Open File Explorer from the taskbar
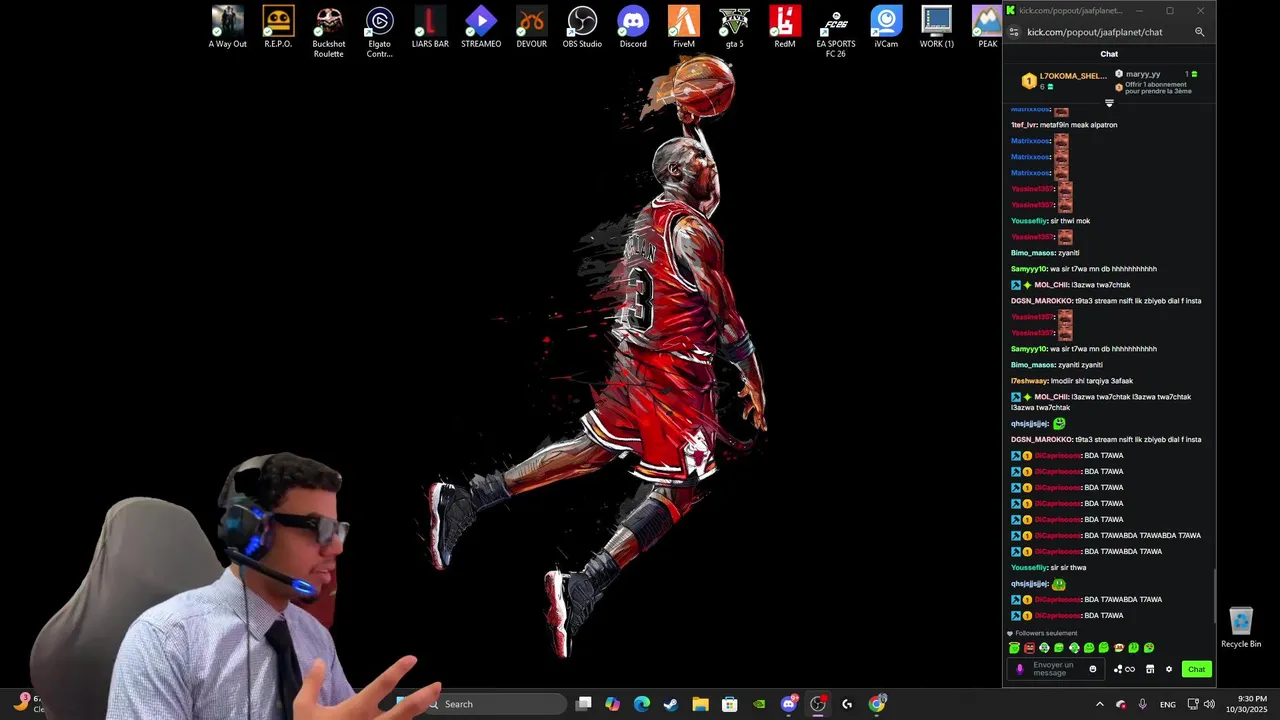This screenshot has width=1280, height=720. [x=701, y=704]
